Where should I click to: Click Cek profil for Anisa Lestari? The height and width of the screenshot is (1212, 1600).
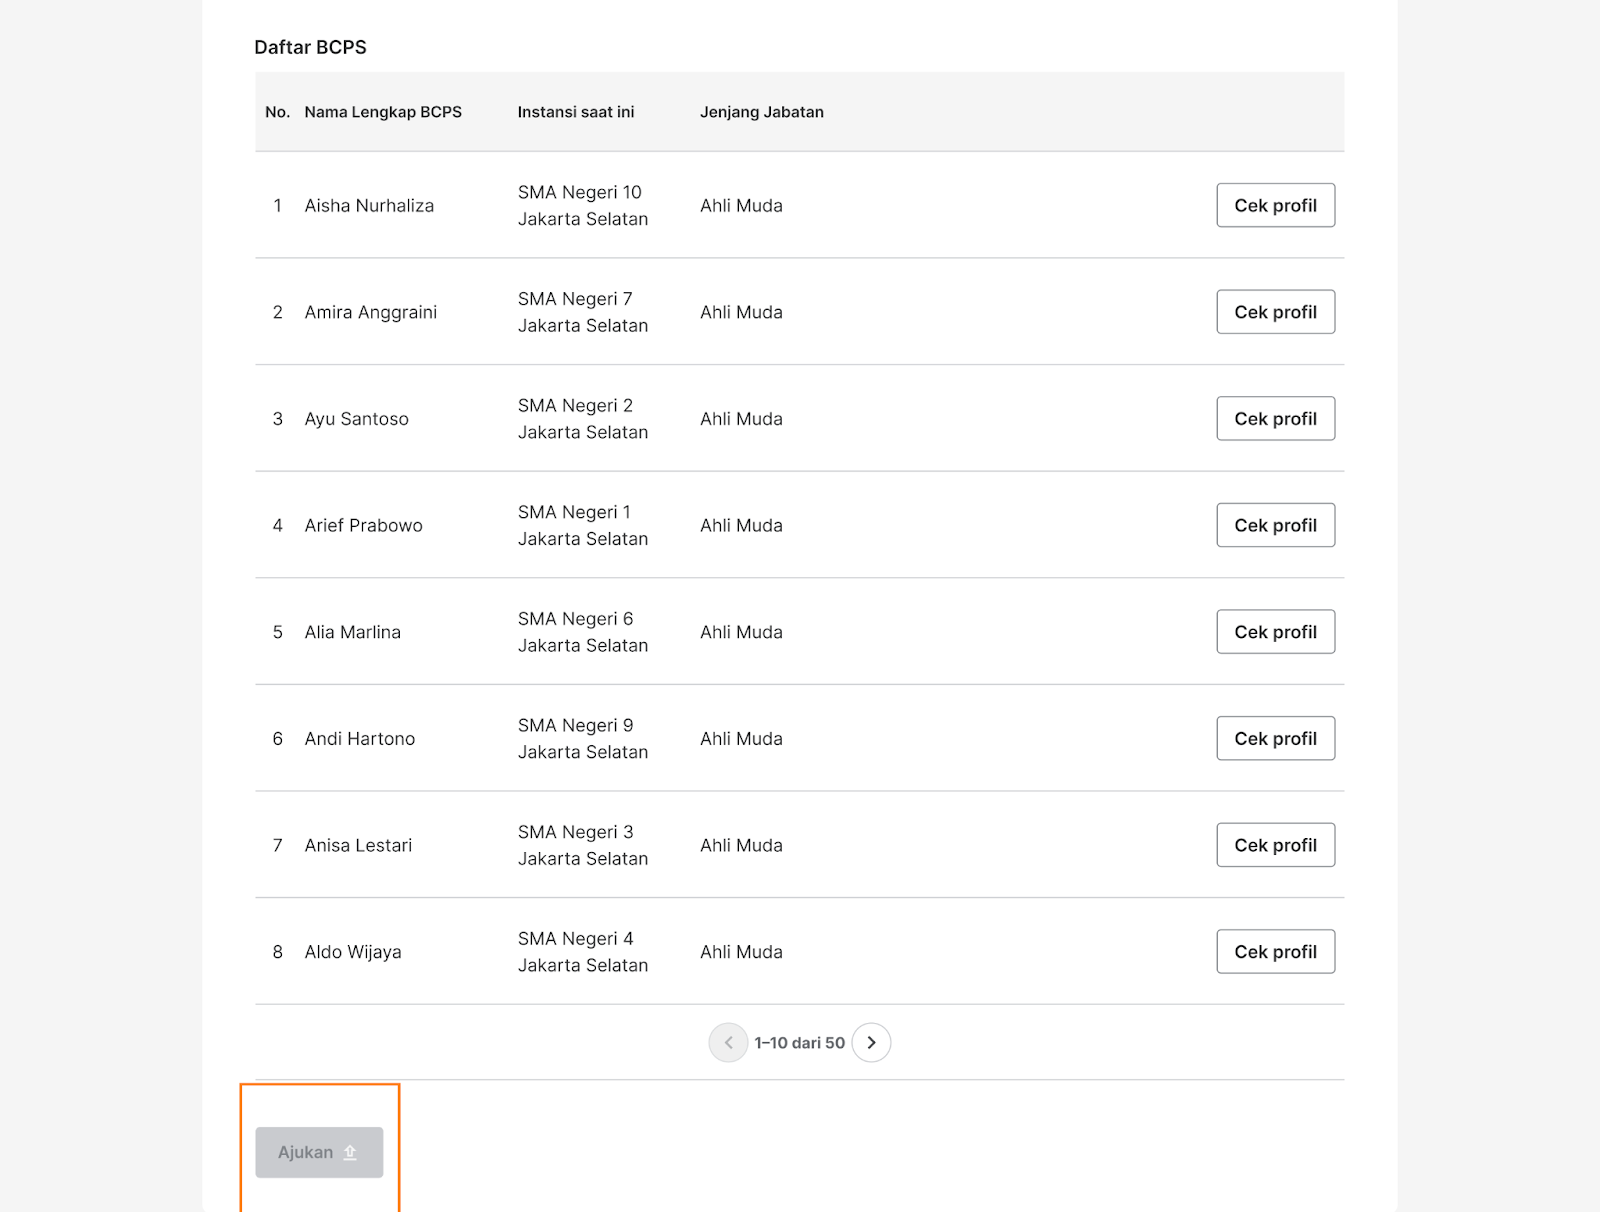click(x=1275, y=845)
